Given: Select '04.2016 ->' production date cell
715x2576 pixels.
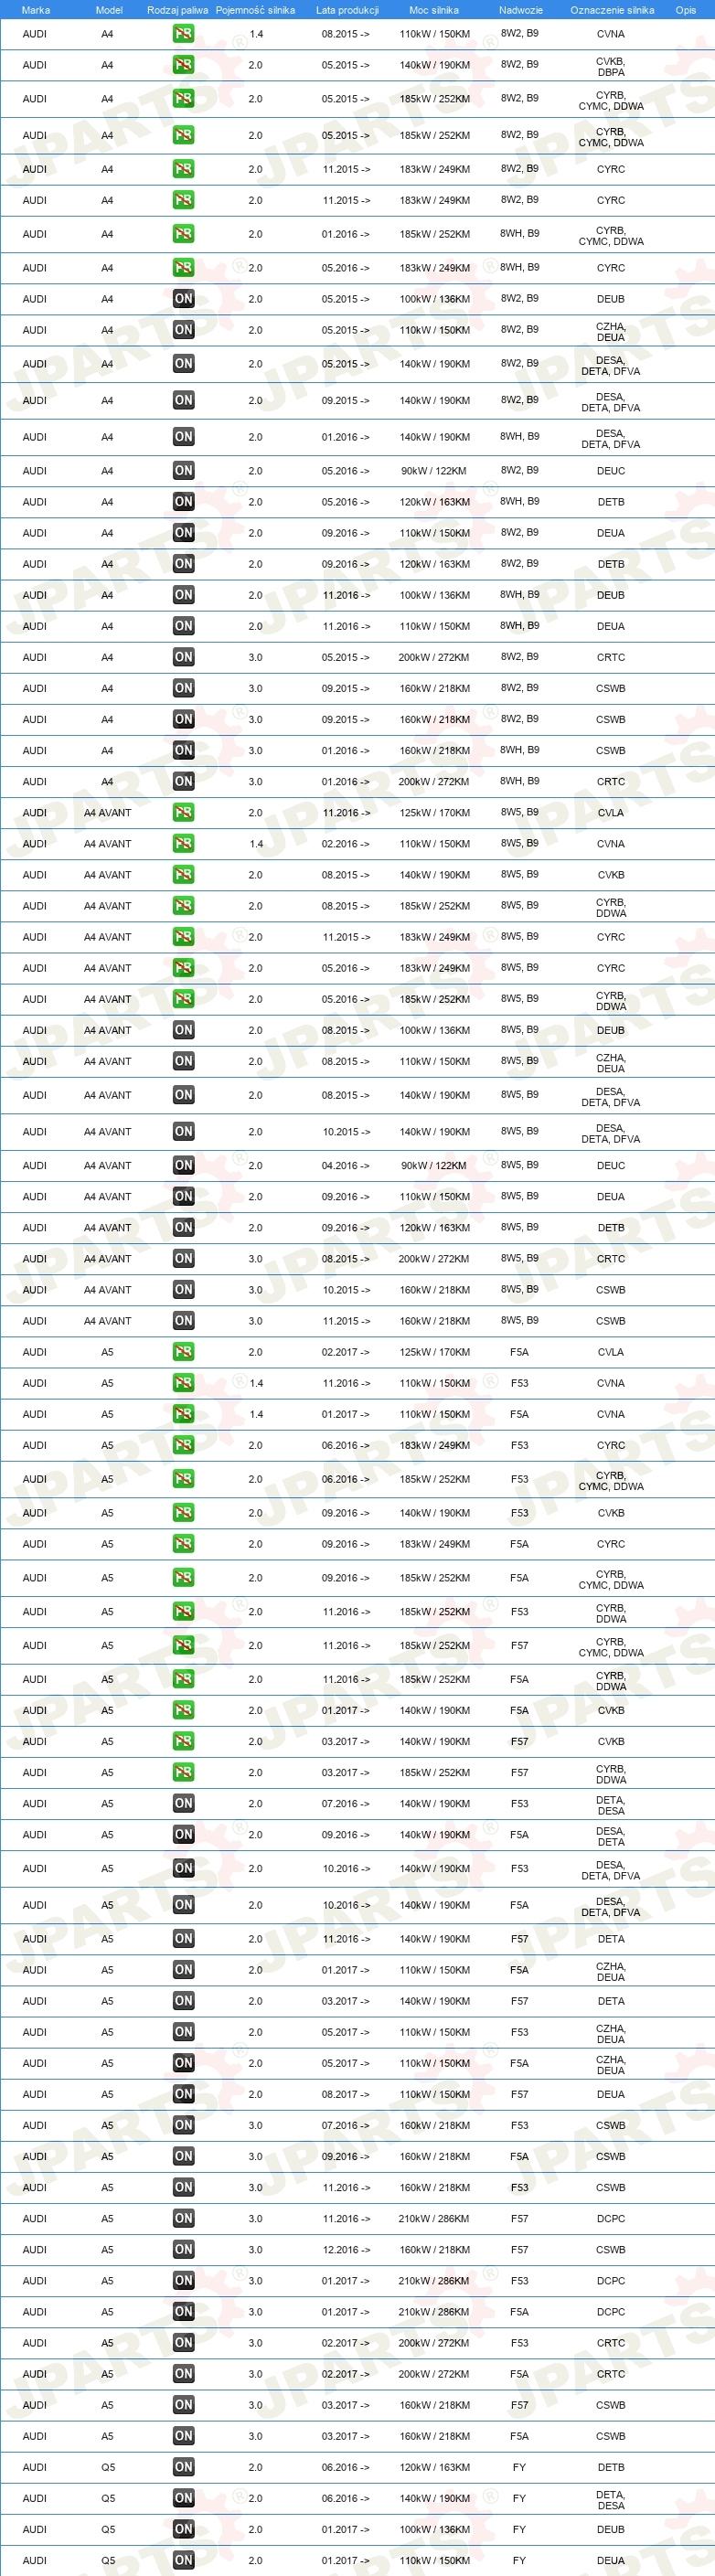Looking at the screenshot, I should (x=345, y=1166).
